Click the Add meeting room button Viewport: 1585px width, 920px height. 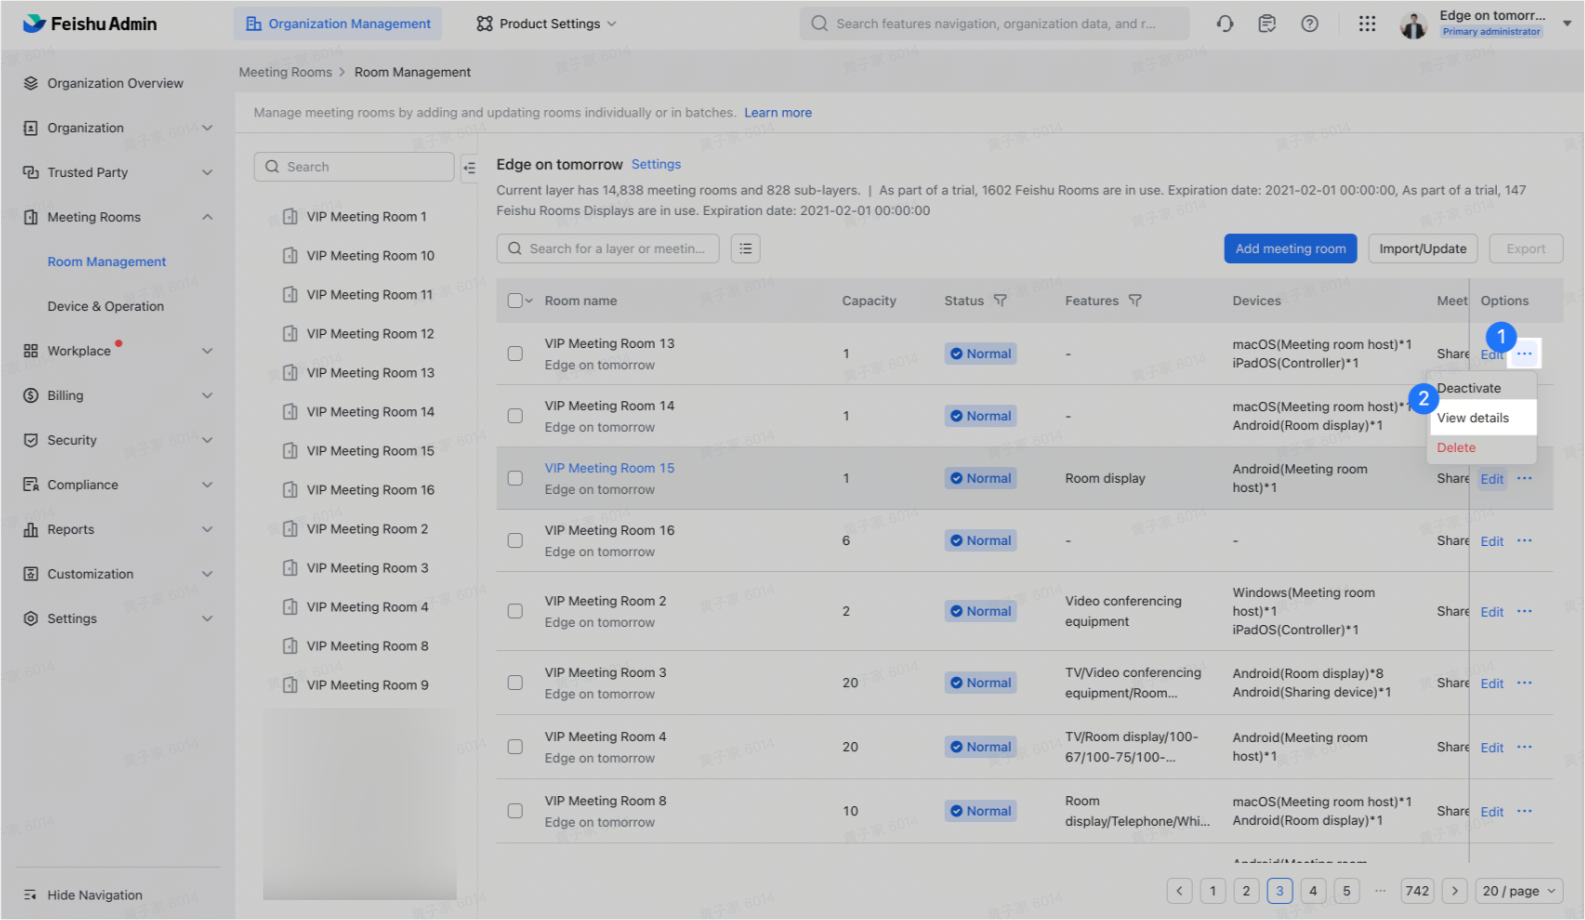point(1290,249)
